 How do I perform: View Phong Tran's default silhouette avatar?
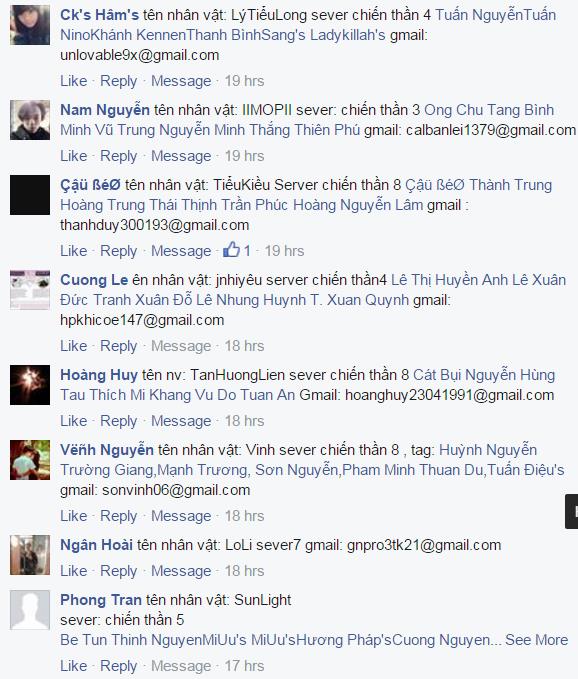point(30,610)
